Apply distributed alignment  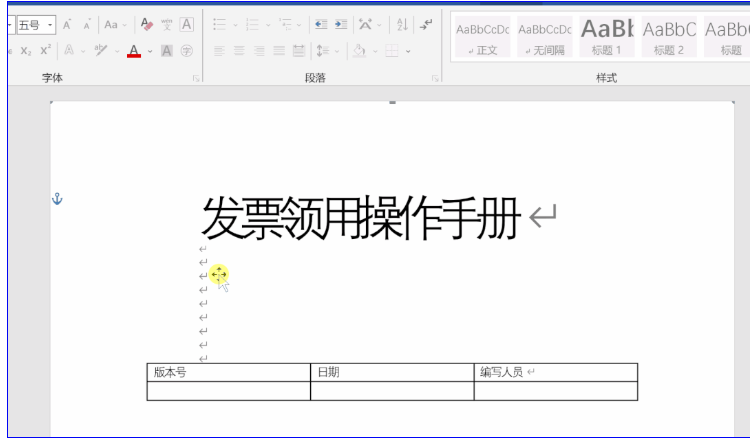pos(299,51)
